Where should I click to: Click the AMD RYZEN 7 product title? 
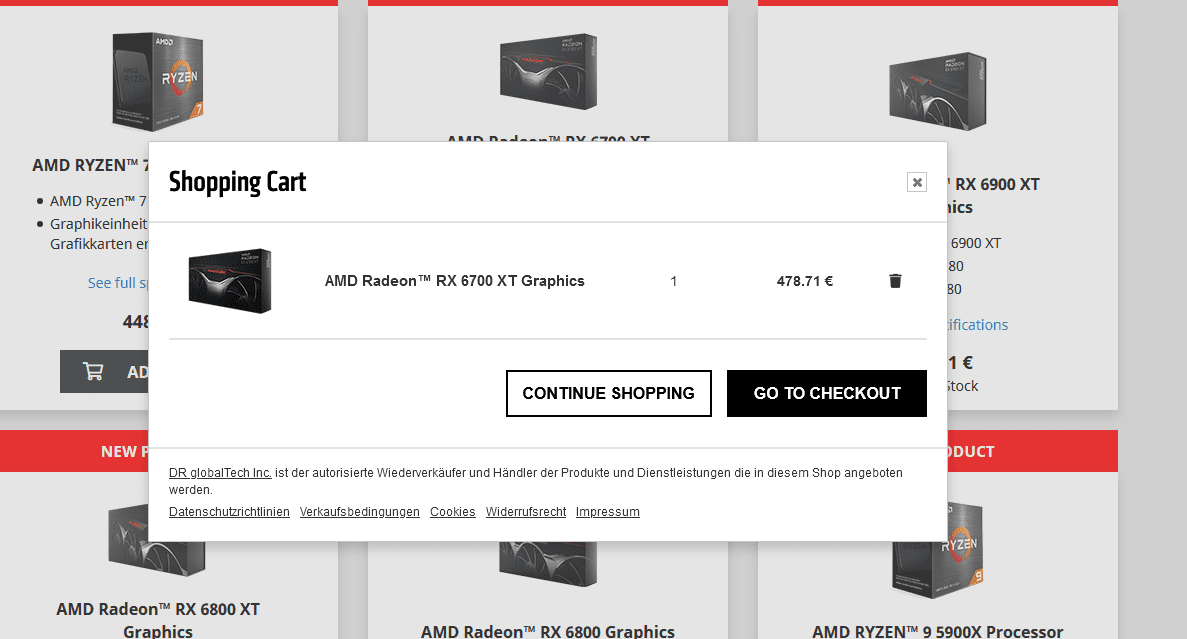click(90, 165)
